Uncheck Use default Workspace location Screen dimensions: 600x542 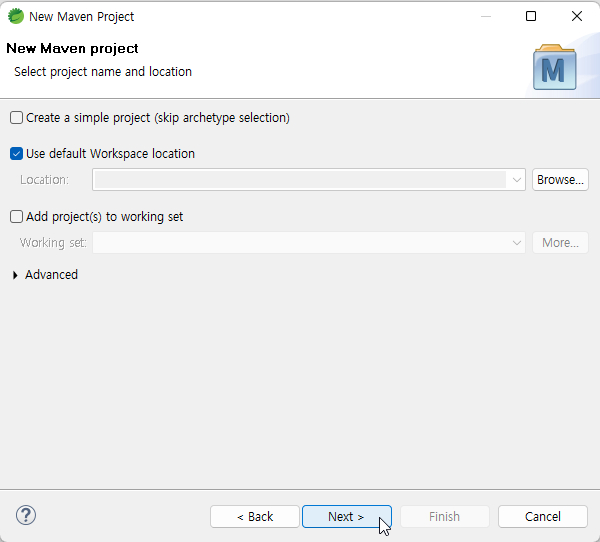point(16,153)
